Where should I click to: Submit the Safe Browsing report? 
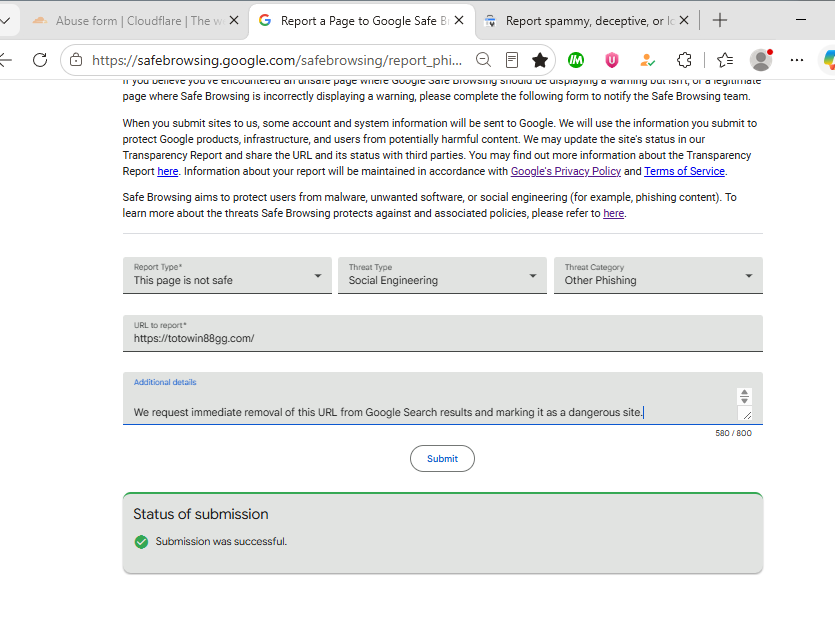tap(442, 458)
